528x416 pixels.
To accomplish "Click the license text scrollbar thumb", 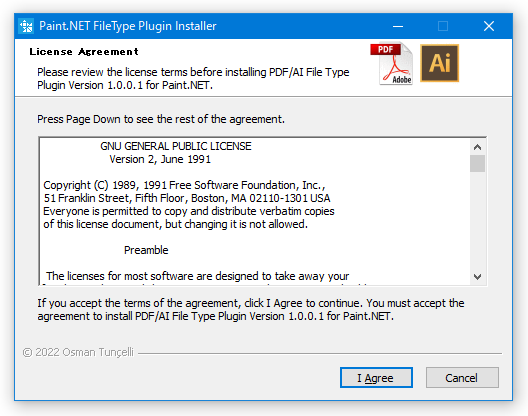I will (x=477, y=163).
